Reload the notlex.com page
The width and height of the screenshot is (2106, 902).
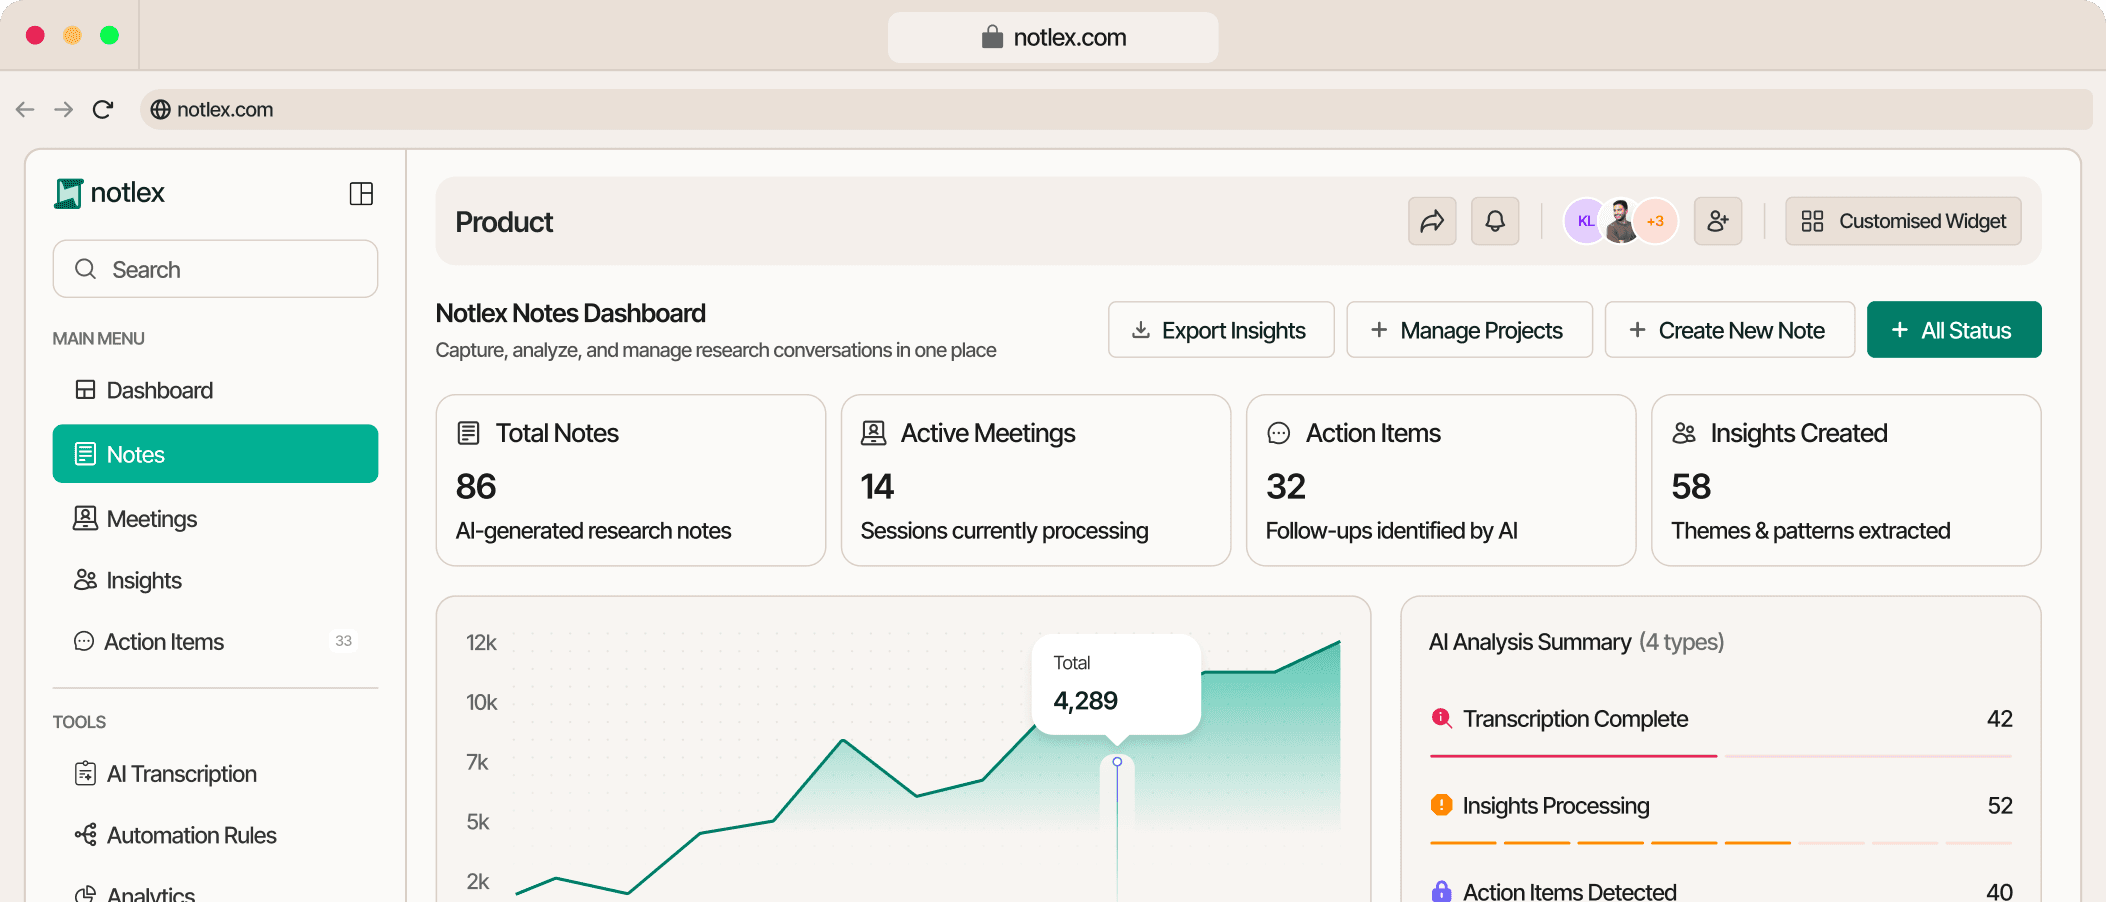pos(102,109)
